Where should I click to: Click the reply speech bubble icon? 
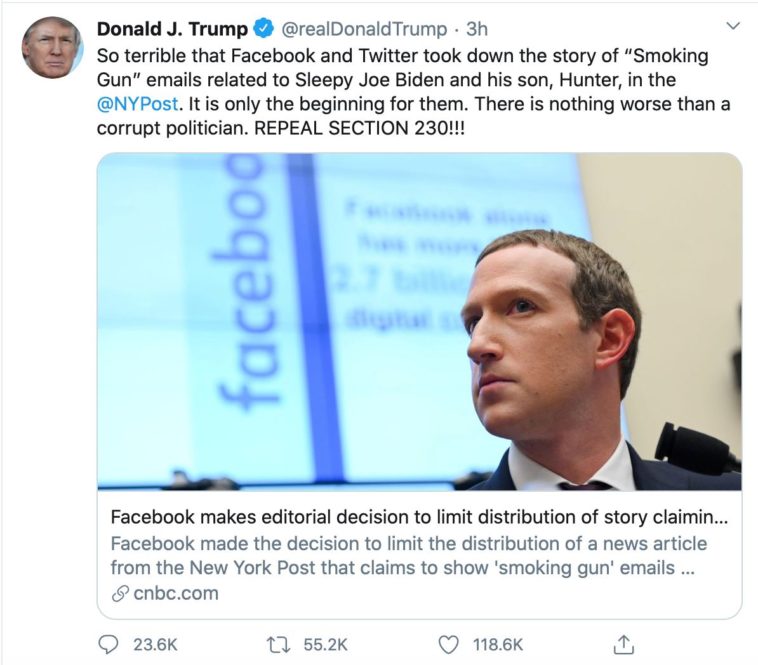(x=108, y=644)
